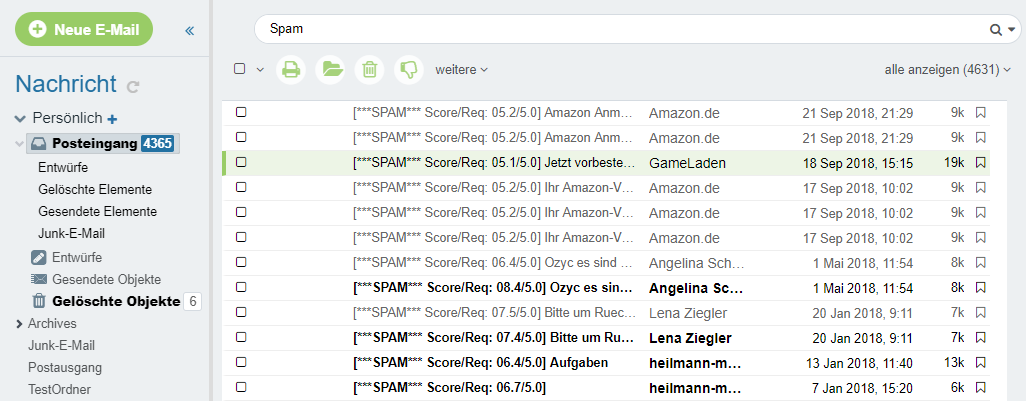Viewport: 1026px width, 401px height.
Task: Click the trash delete icon in the toolbar
Action: tap(369, 69)
